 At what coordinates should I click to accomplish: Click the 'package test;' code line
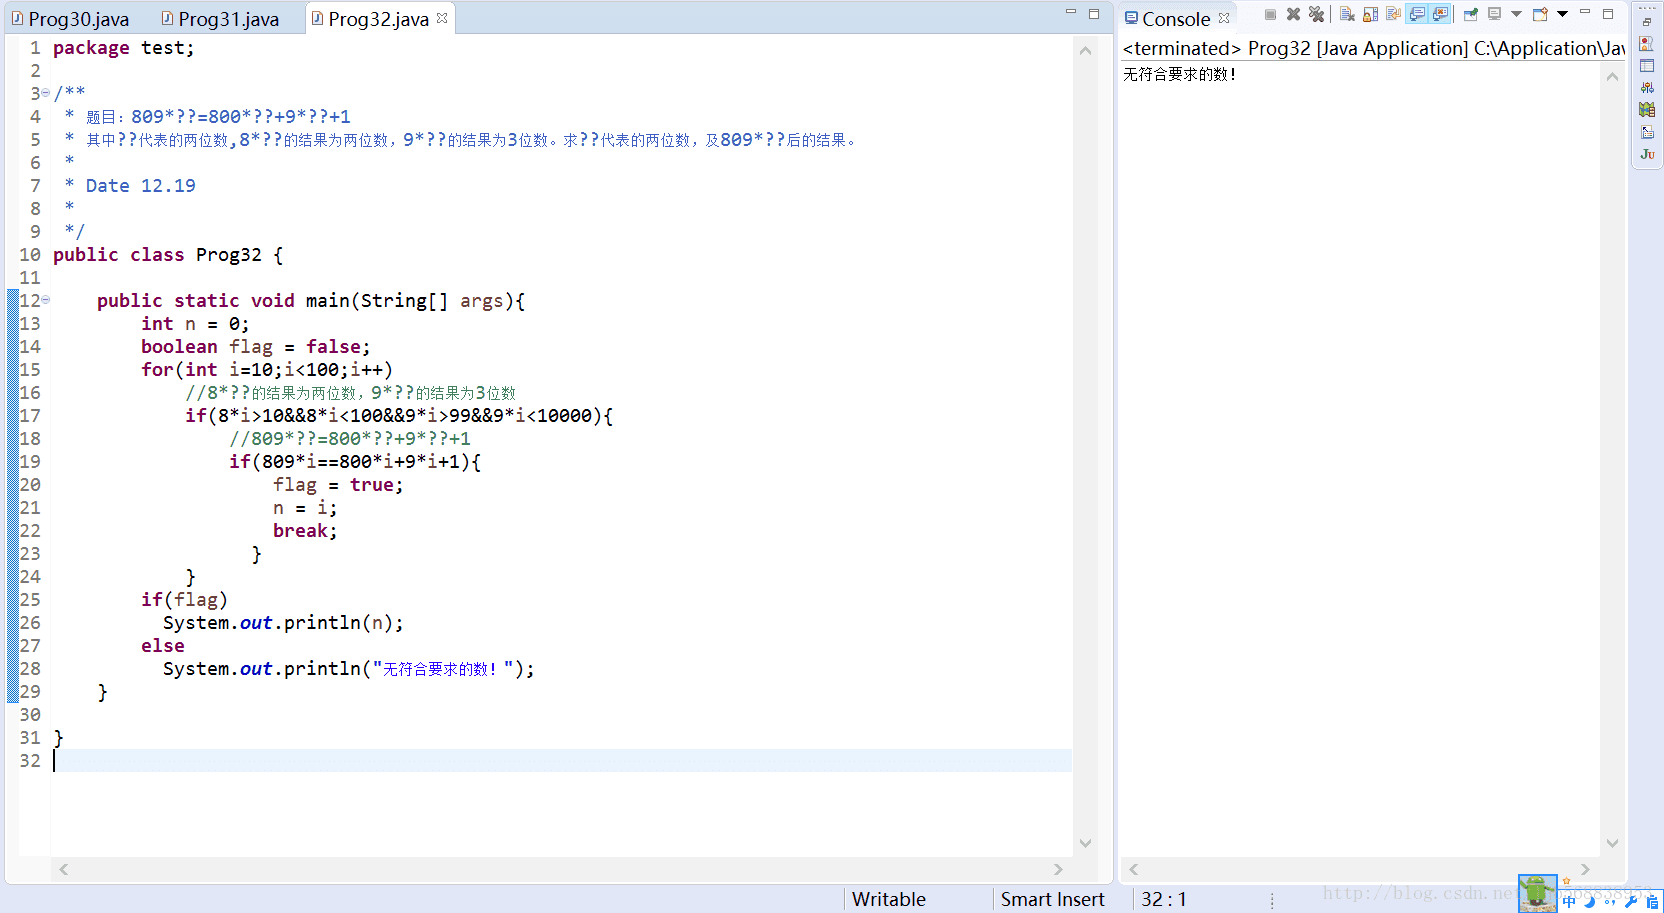[124, 47]
